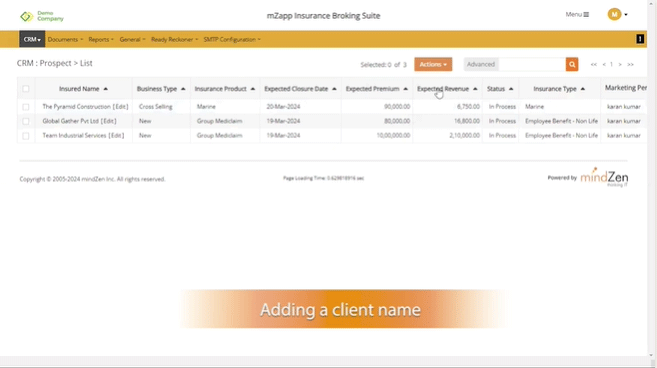Open the Actions dropdown button
This screenshot has height=368, width=657.
coord(433,64)
